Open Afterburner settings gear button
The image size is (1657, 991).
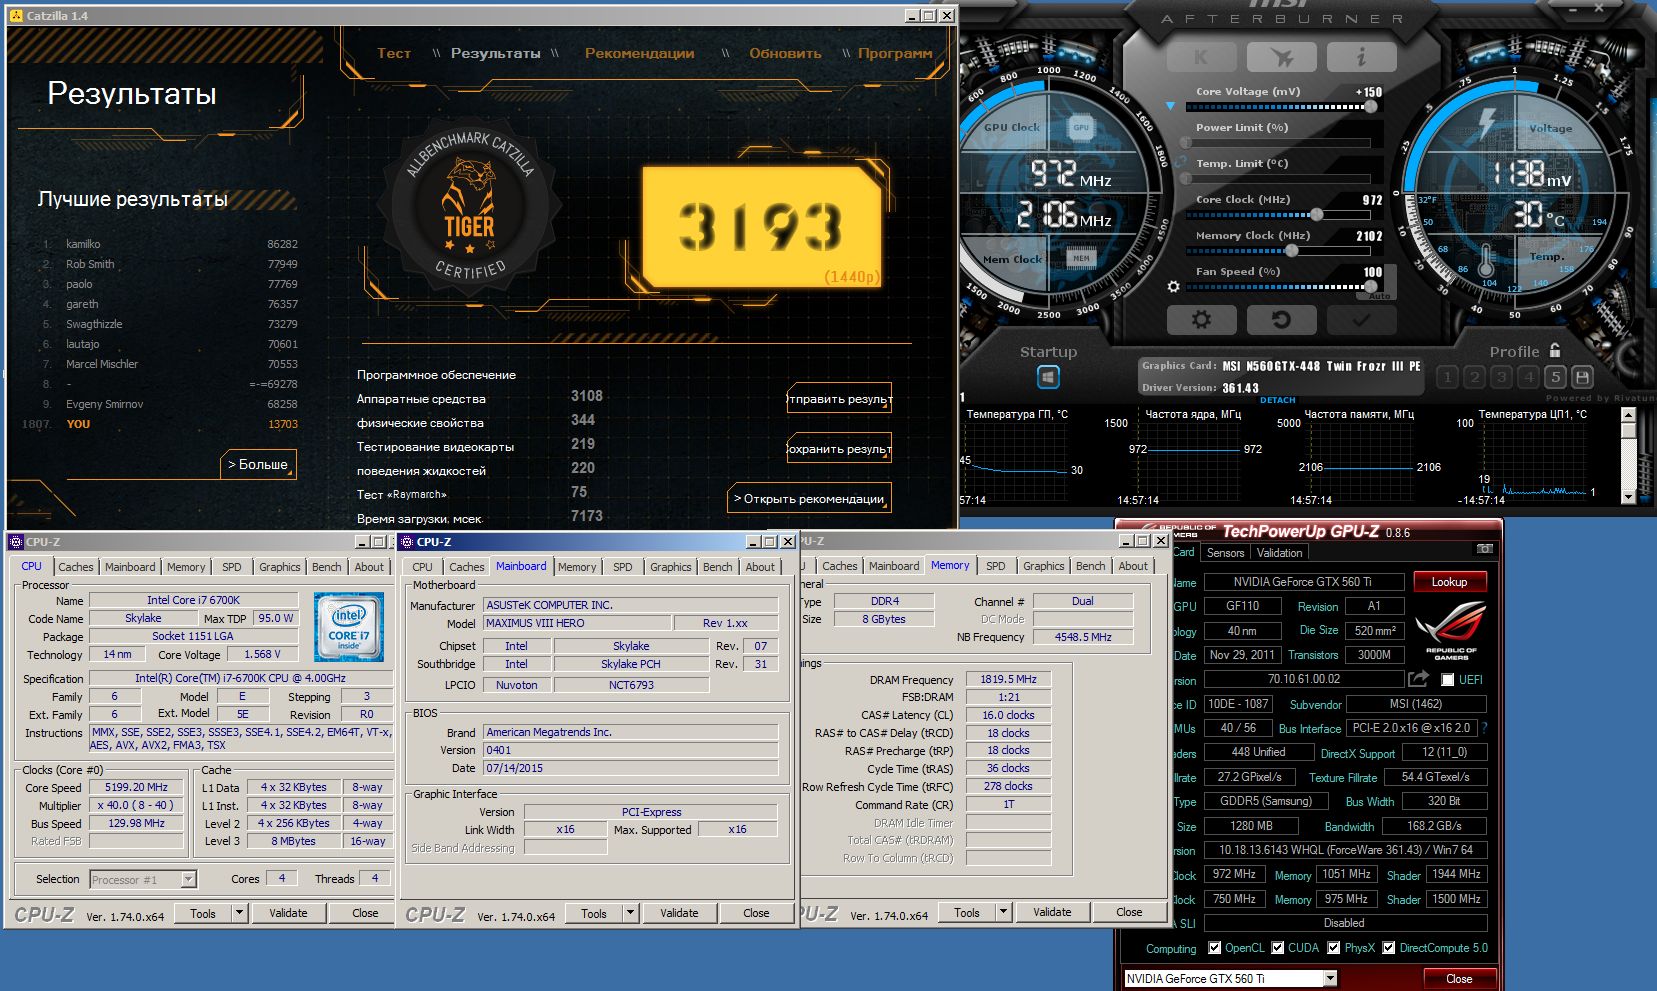[1201, 320]
